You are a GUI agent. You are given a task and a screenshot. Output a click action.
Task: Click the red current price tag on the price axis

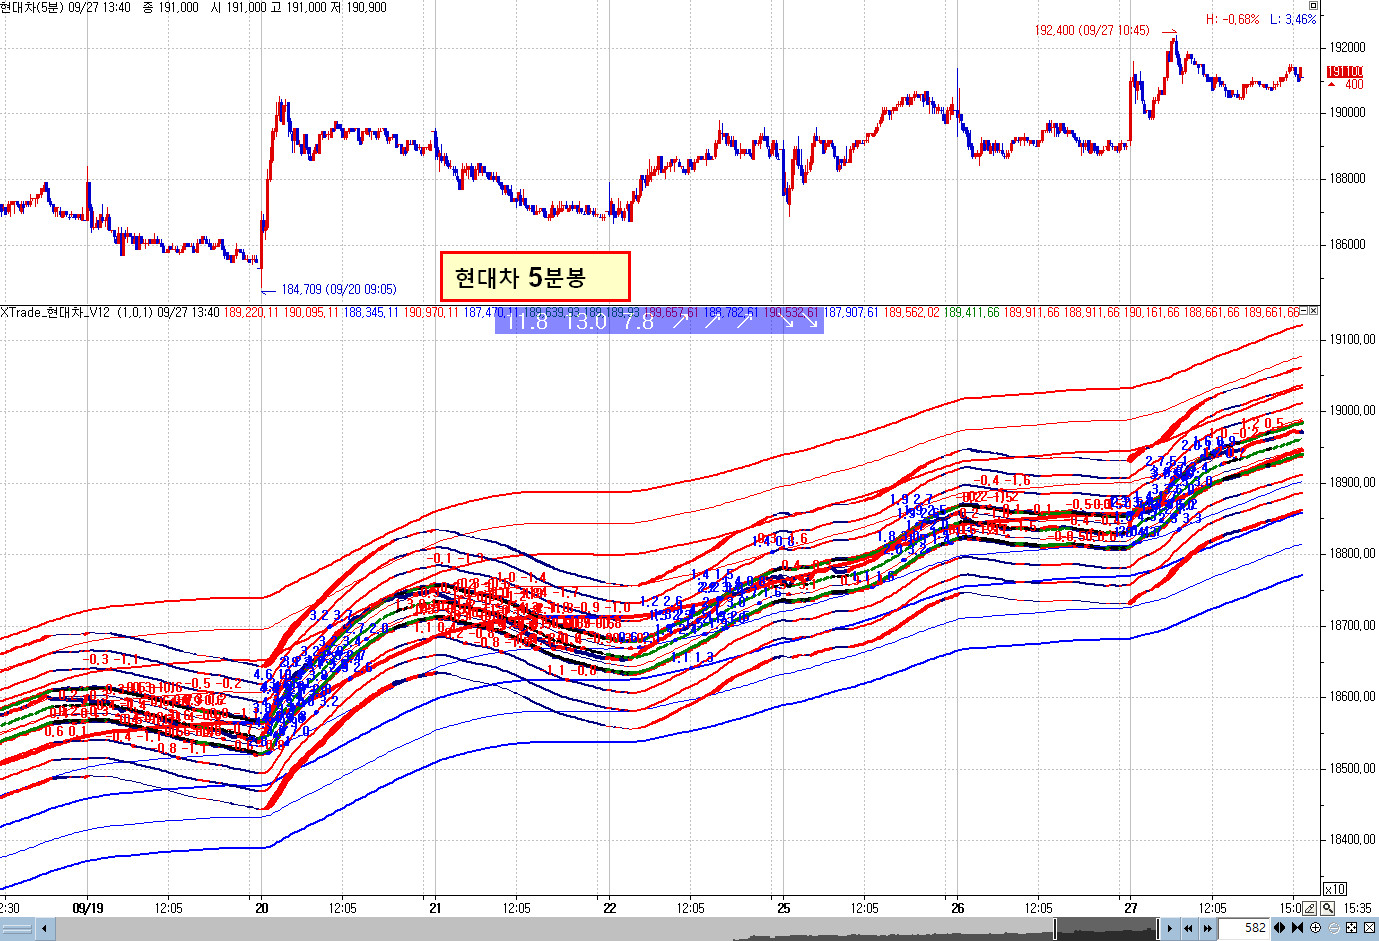point(1345,72)
